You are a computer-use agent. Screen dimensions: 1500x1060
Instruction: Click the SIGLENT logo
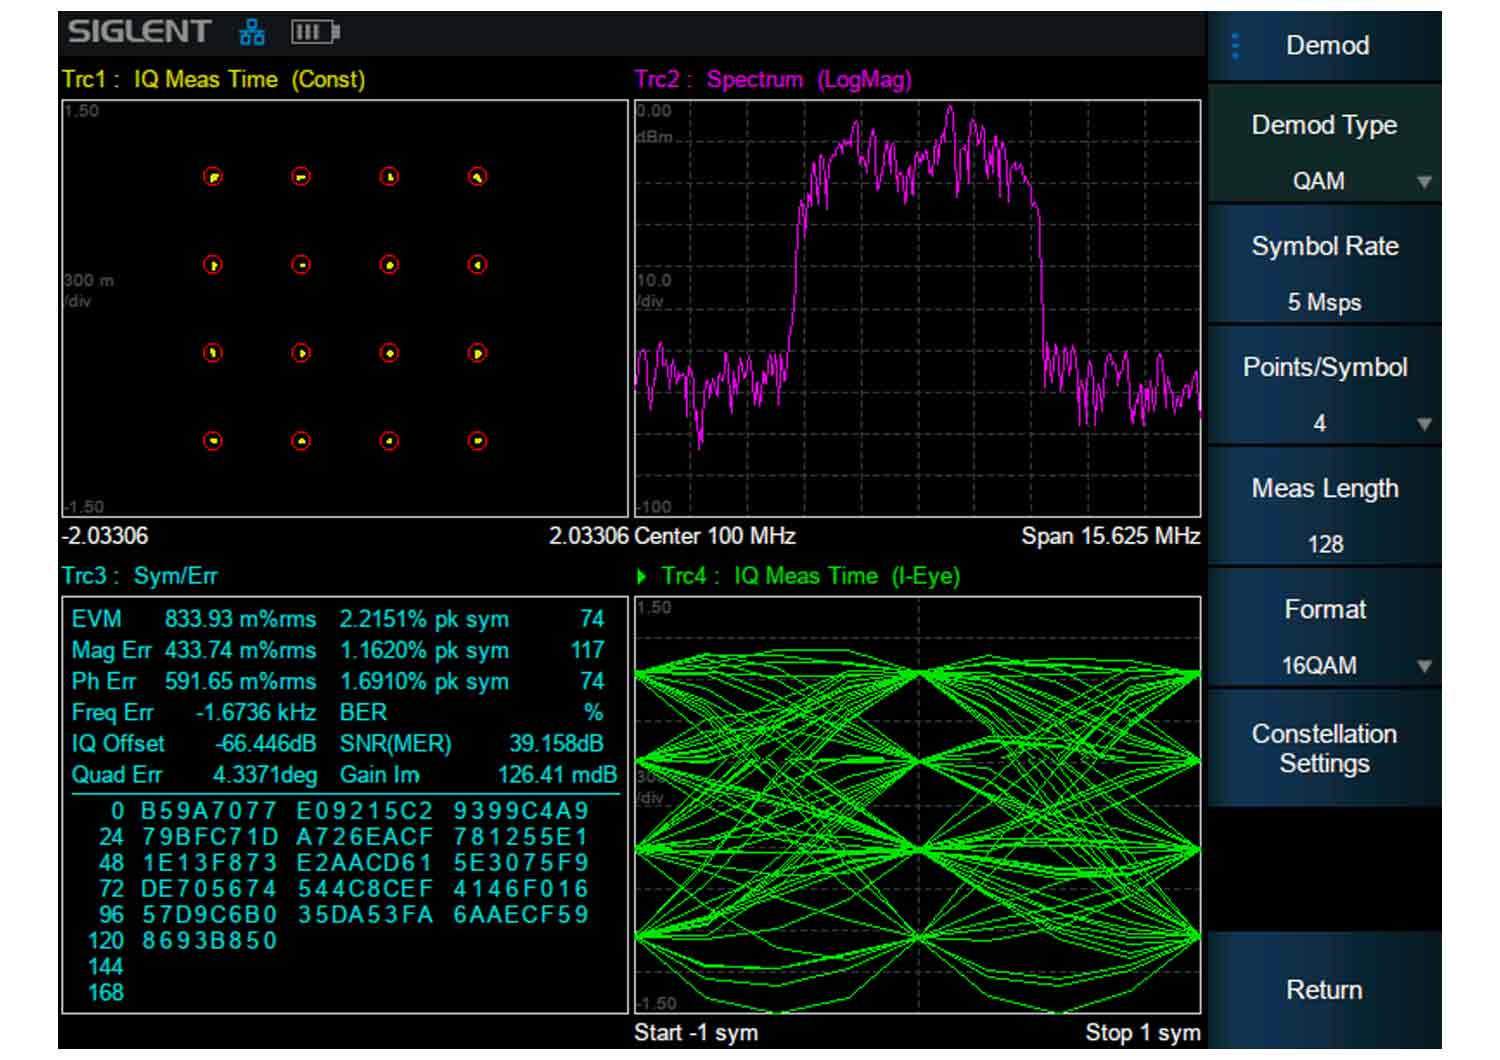point(139,32)
